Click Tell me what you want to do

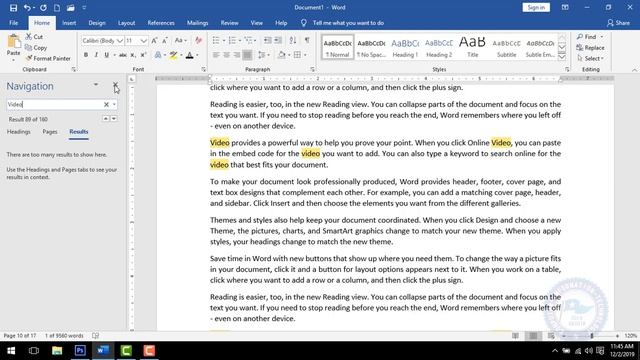(348, 23)
